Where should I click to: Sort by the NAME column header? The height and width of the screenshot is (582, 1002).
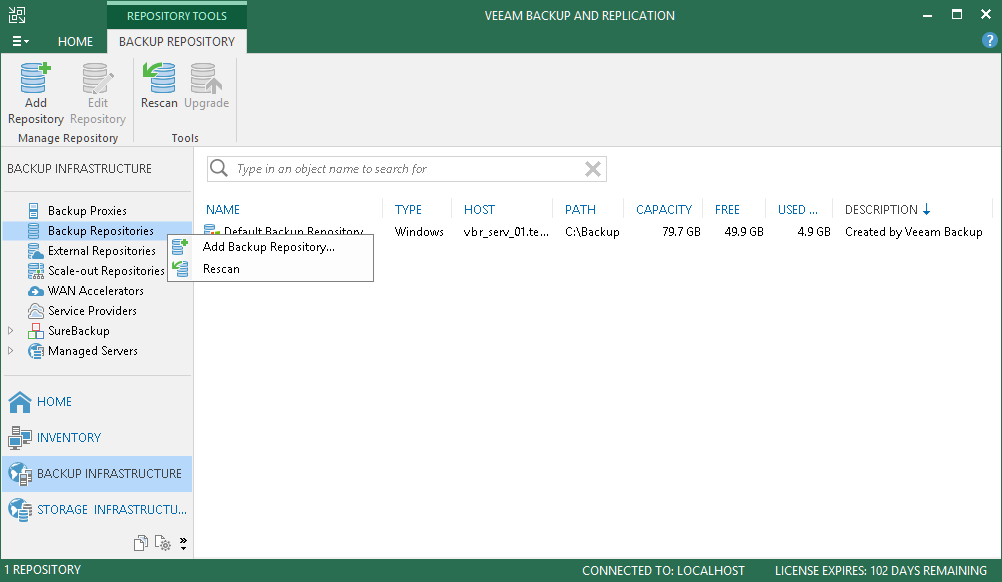tap(223, 210)
